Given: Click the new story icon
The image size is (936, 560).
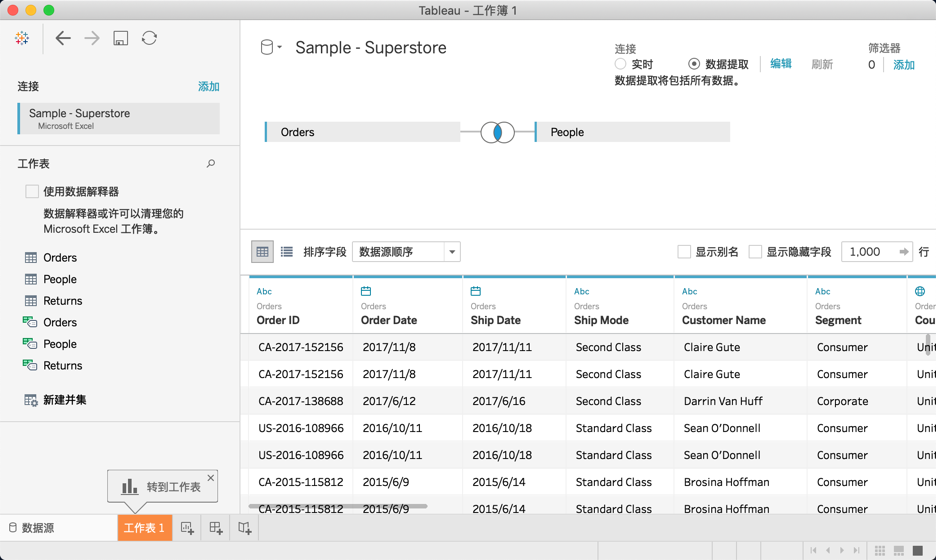Looking at the screenshot, I should pos(244,528).
